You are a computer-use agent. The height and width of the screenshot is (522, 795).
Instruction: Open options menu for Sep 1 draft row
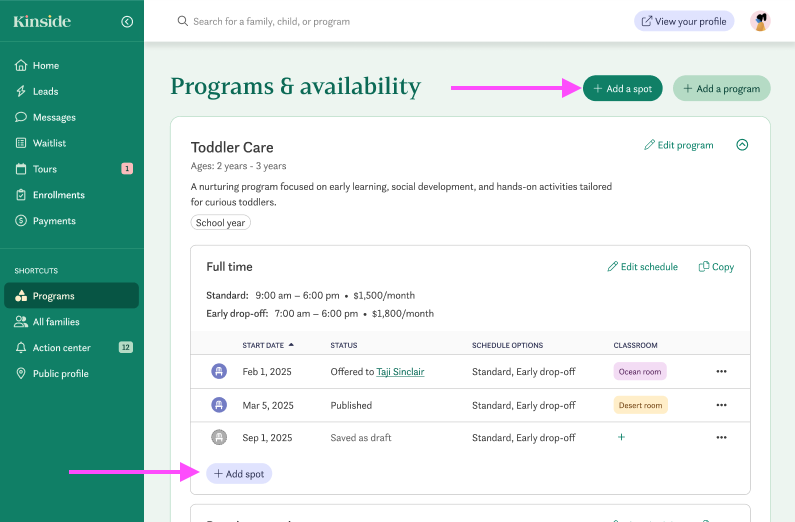[x=721, y=437]
